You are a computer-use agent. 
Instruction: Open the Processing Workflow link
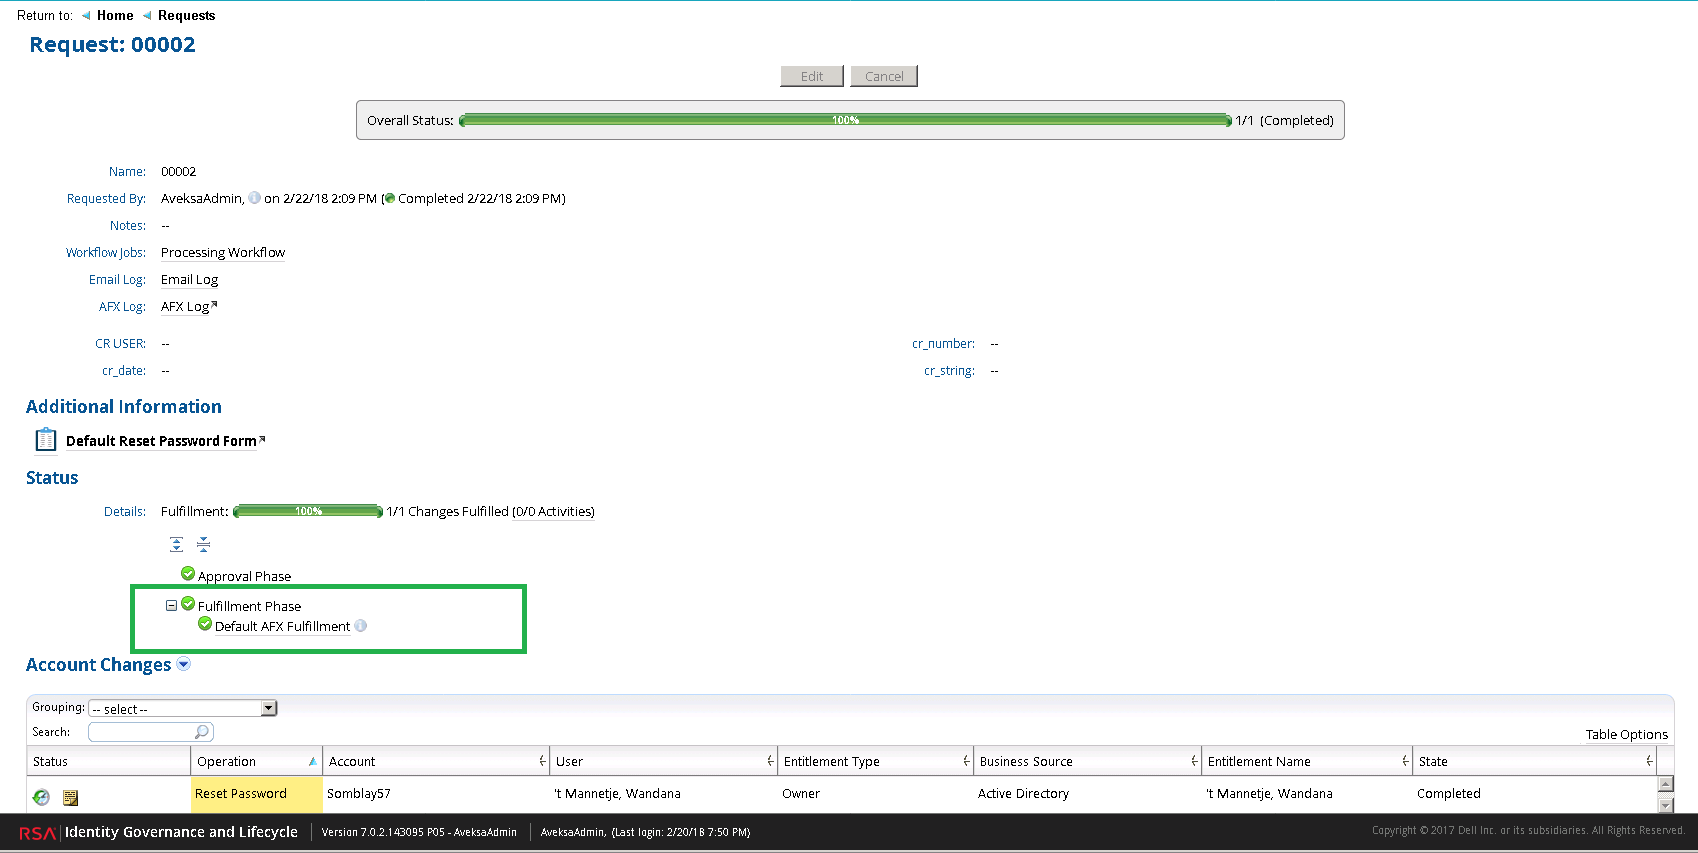tap(223, 252)
